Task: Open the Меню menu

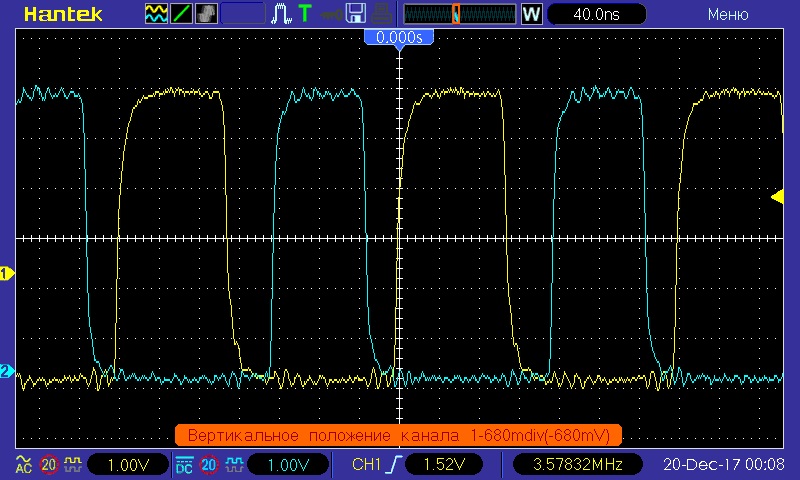Action: 728,14
